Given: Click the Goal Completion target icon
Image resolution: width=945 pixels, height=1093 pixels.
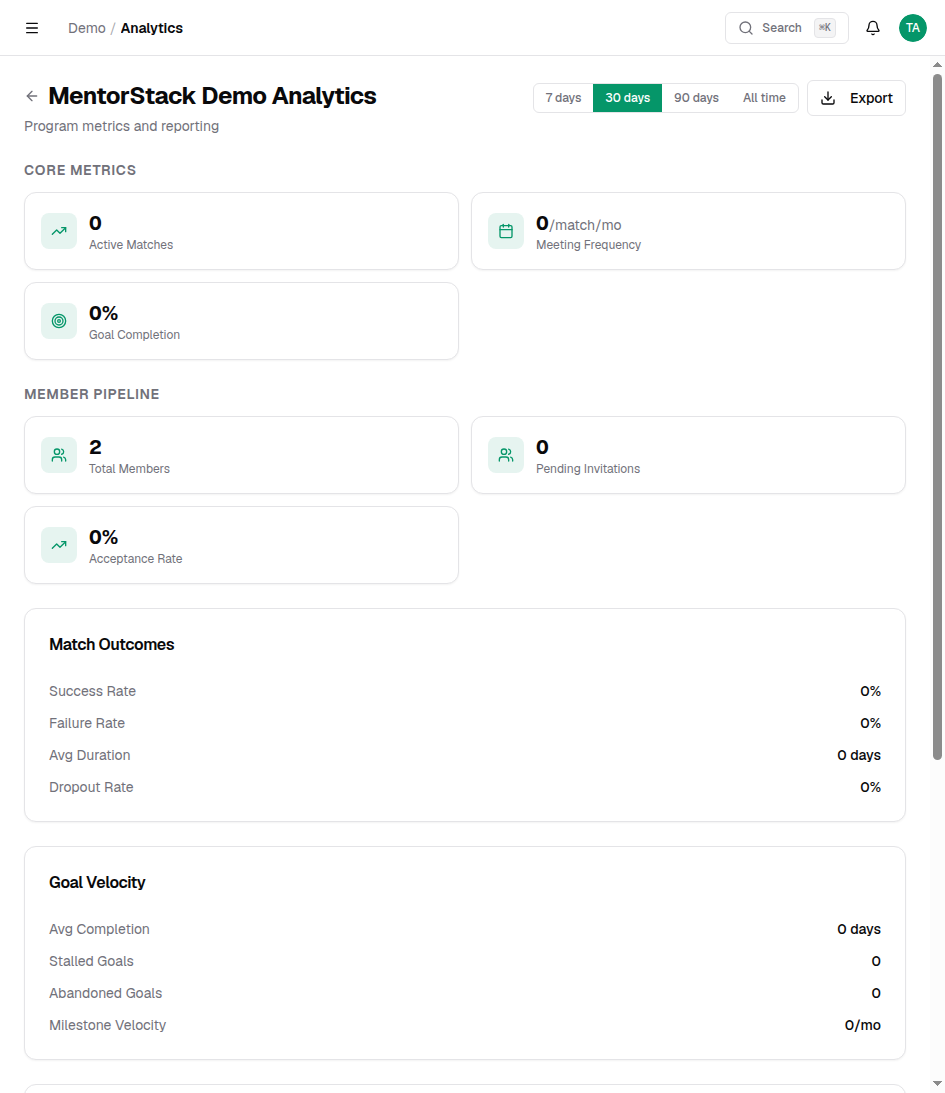Looking at the screenshot, I should 59,321.
